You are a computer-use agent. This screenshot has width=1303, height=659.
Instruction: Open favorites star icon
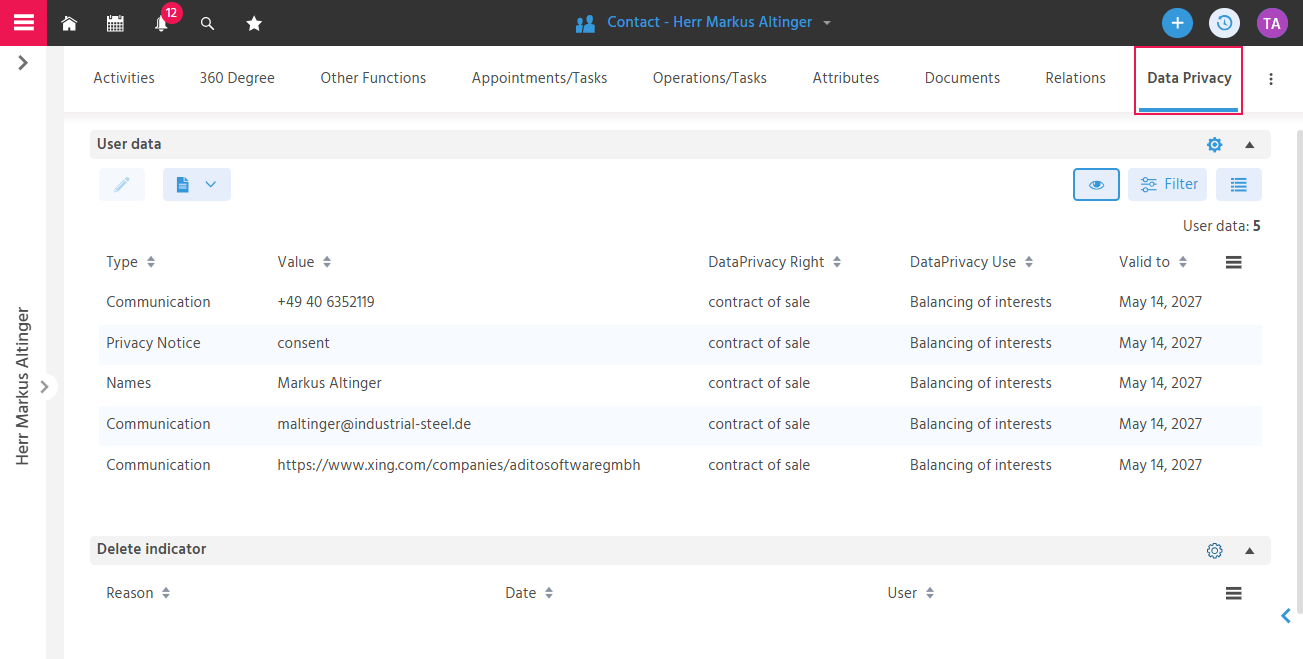[x=254, y=23]
